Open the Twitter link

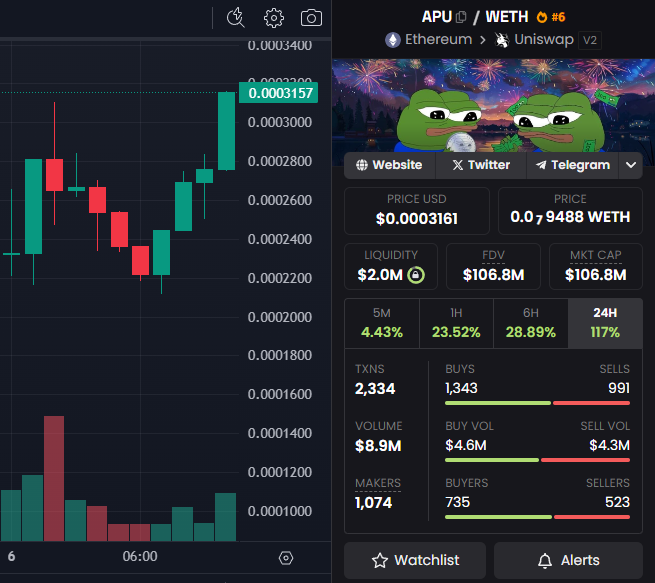481,165
